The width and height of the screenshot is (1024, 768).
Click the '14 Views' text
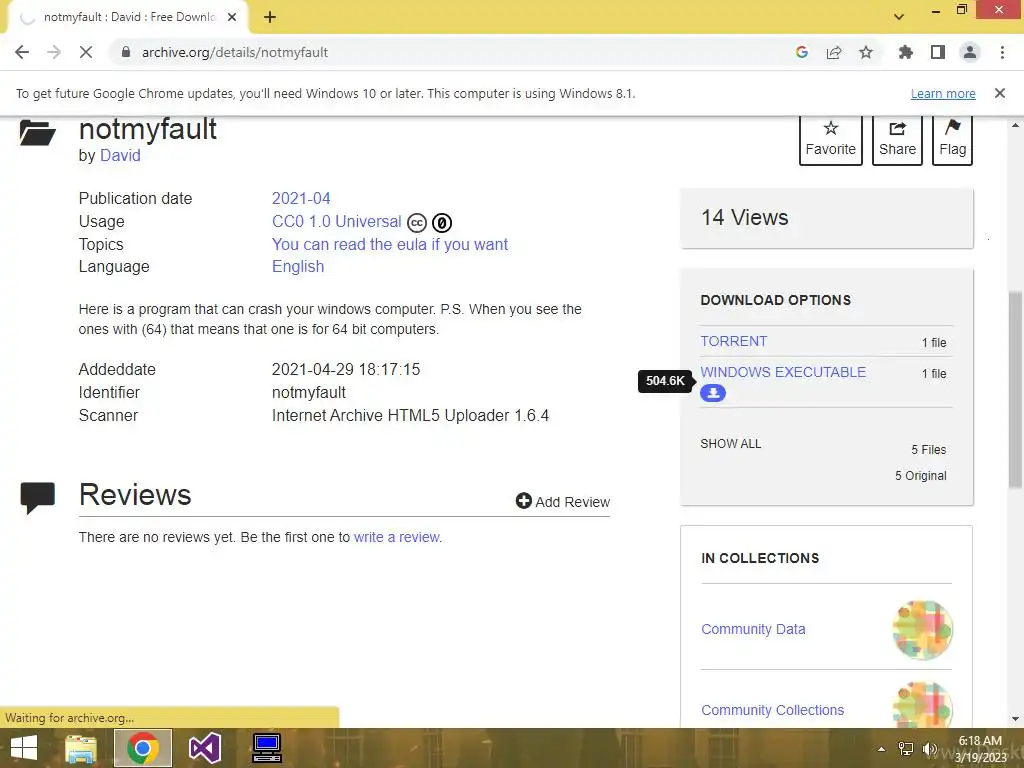[744, 217]
